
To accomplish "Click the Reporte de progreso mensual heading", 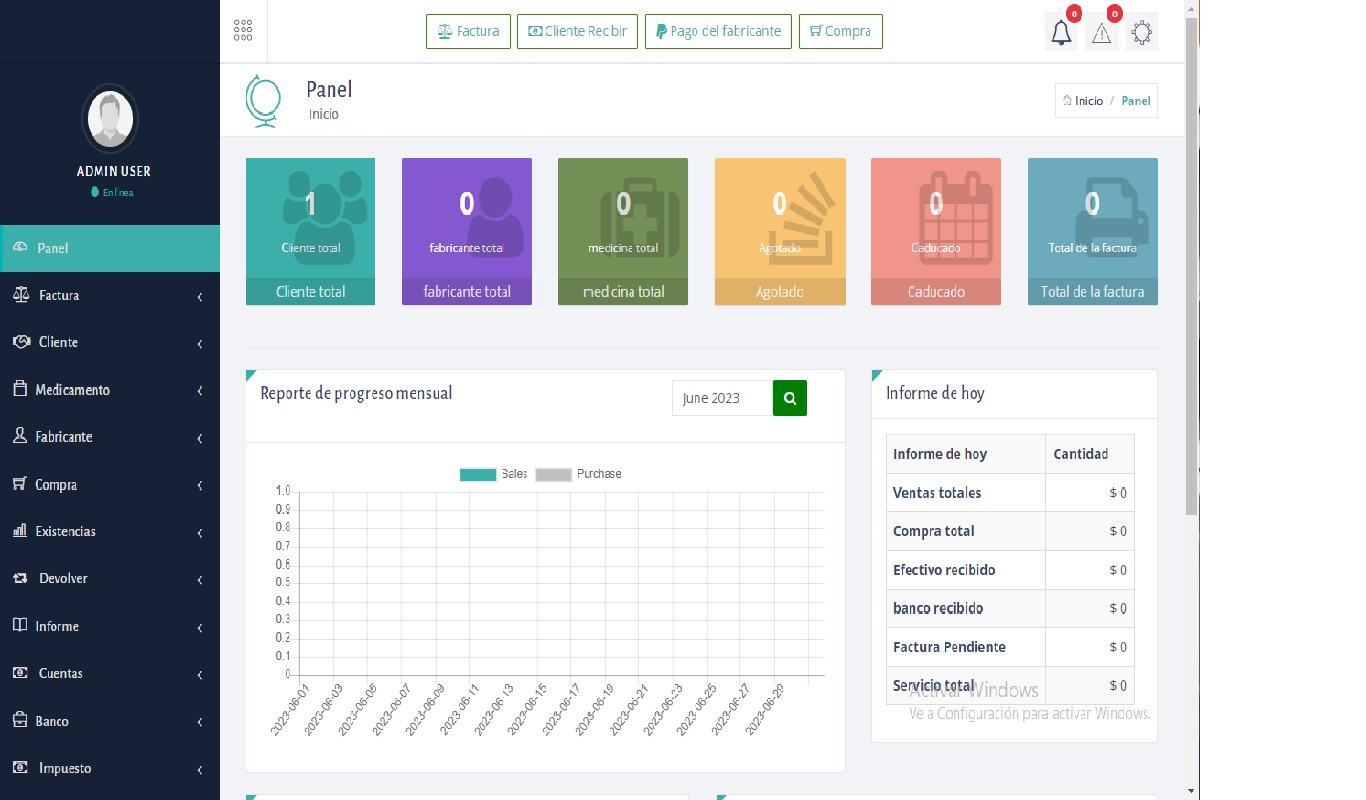I will tap(356, 393).
